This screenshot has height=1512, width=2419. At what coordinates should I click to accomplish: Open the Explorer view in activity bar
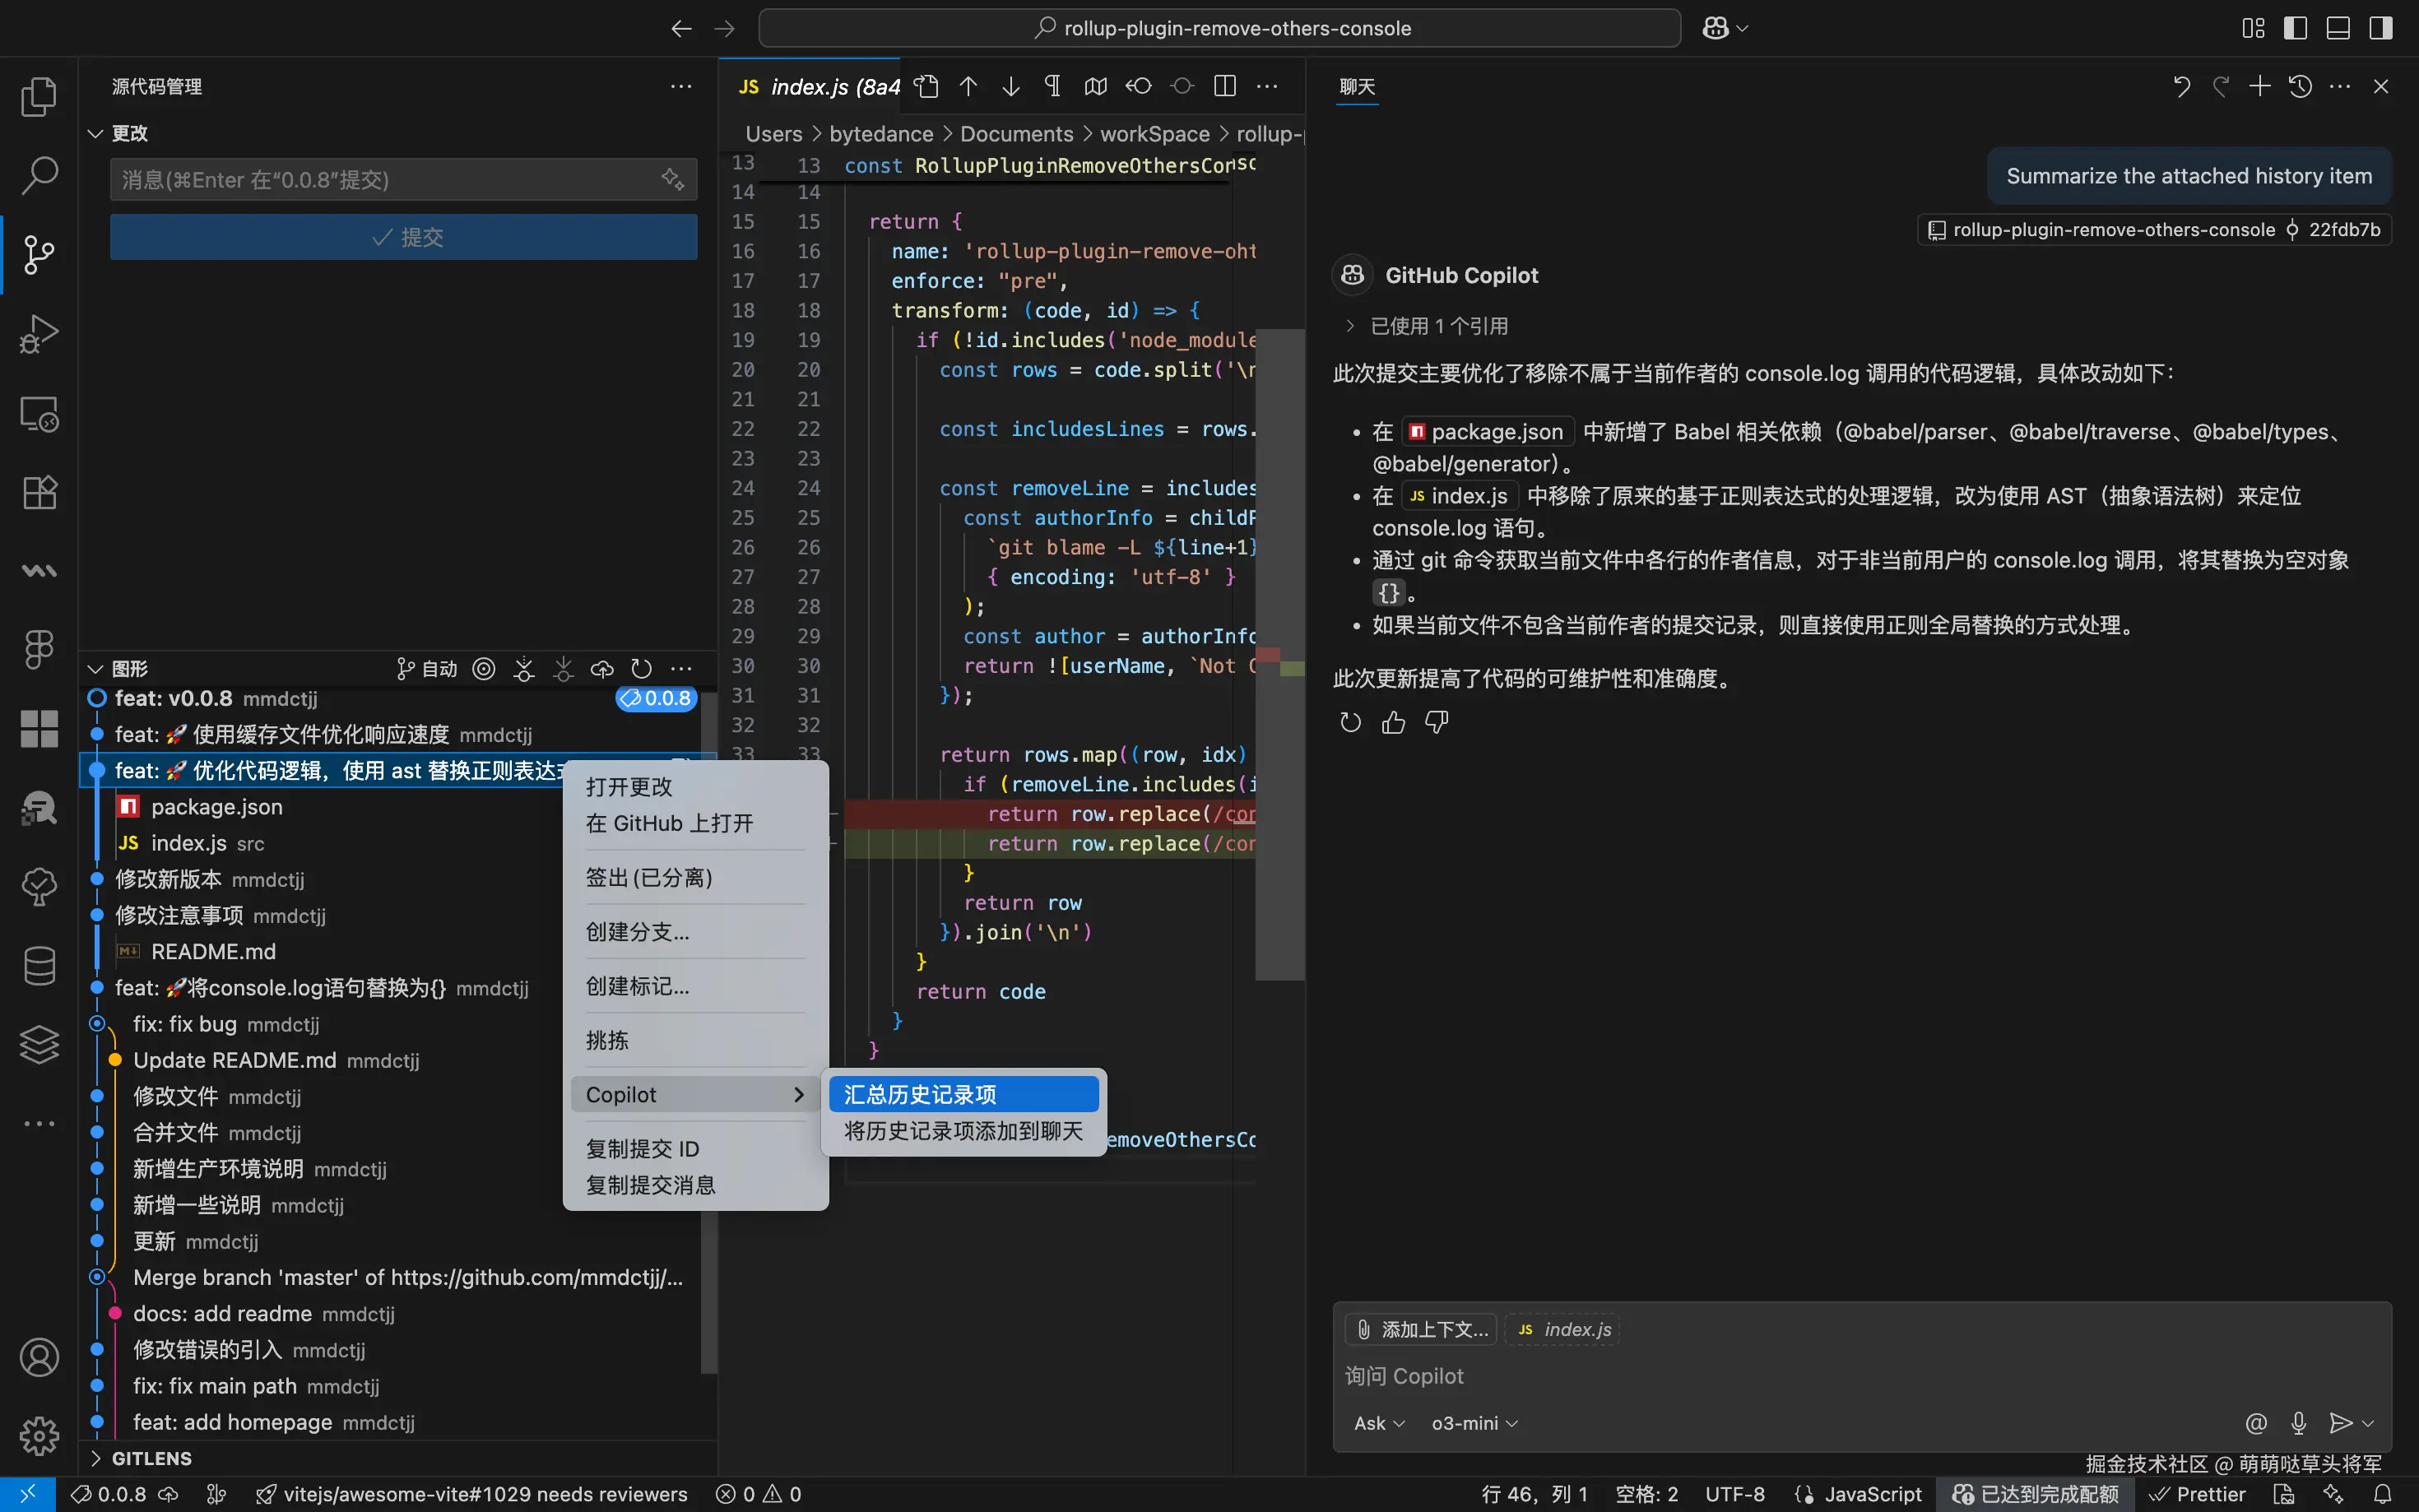39,97
